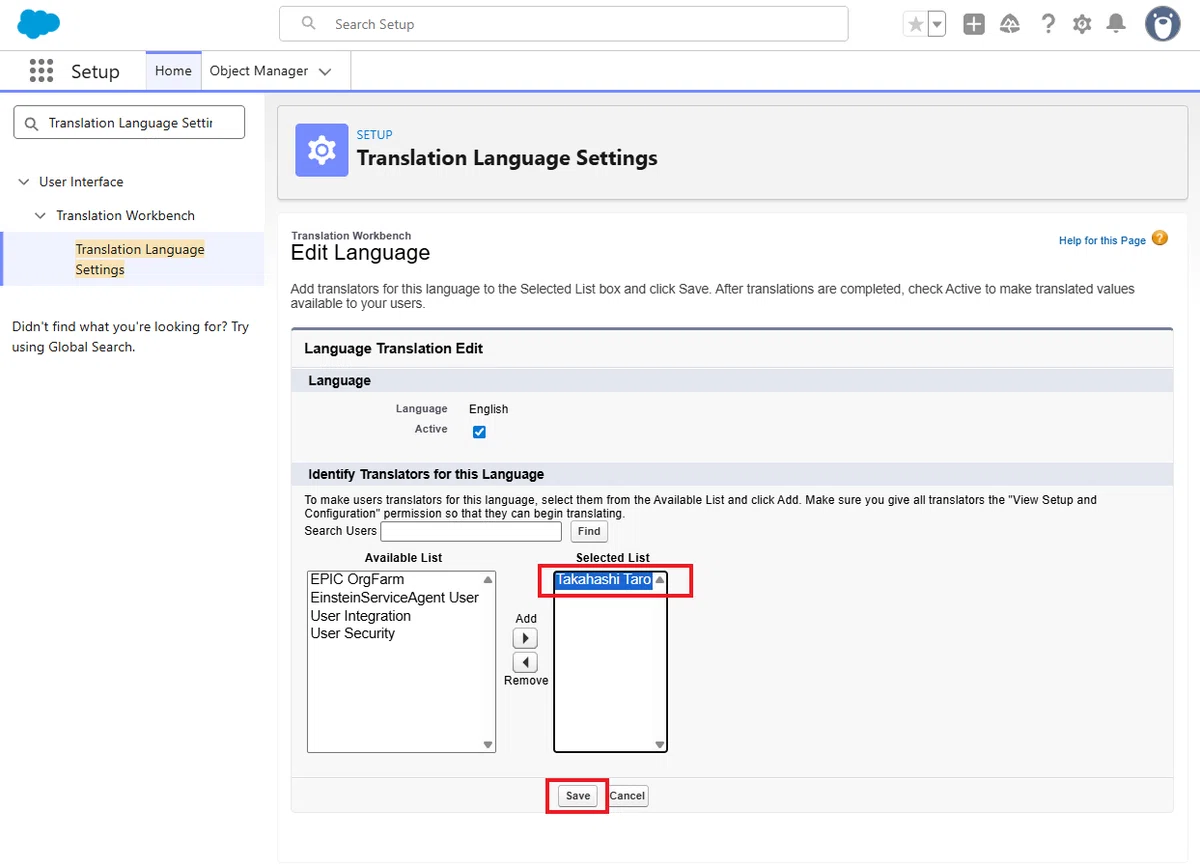Image resolution: width=1200 pixels, height=867 pixels.
Task: Click the Translation Language Settings gear icon
Action: coord(322,150)
